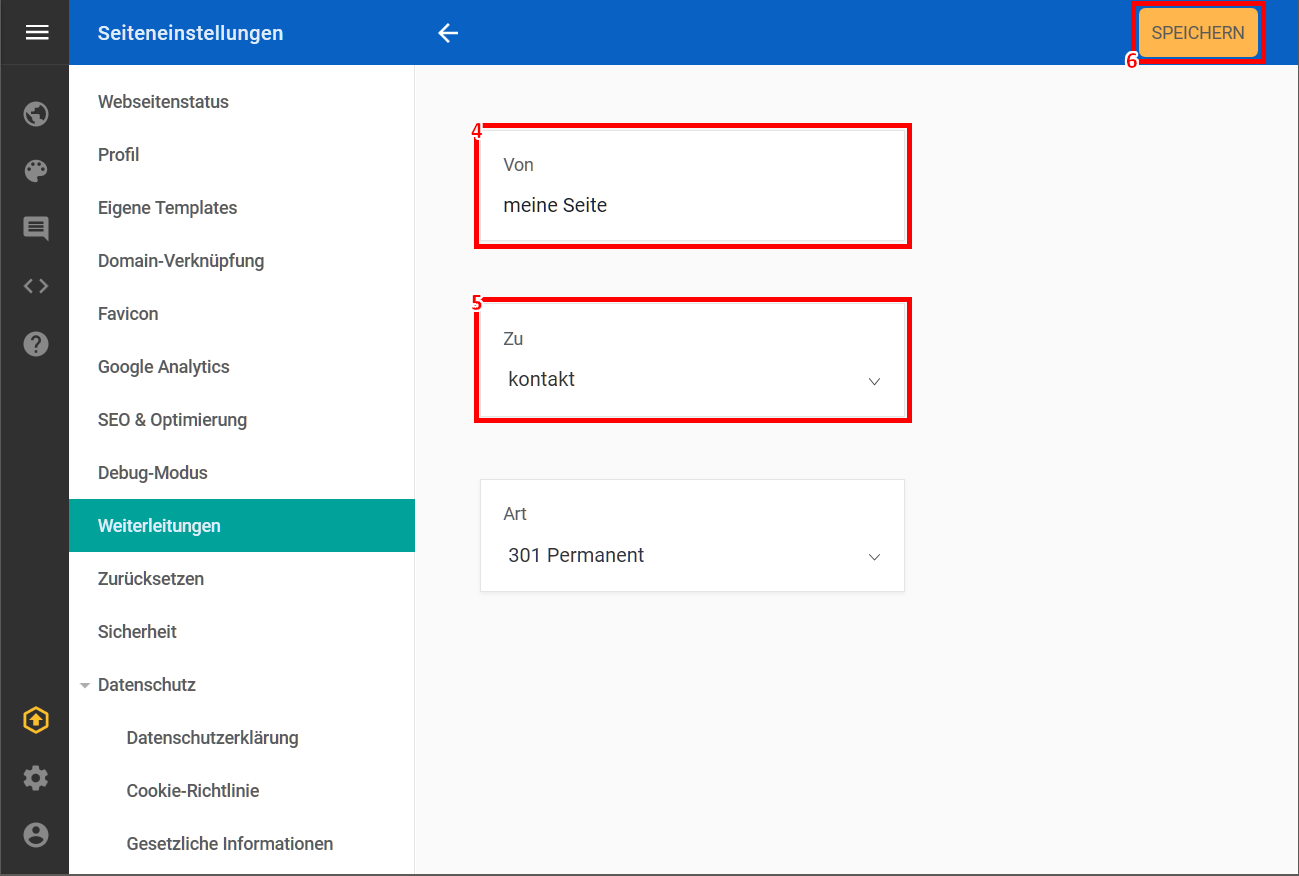This screenshot has height=876, width=1299.
Task: Collapse the Datenschutz section triangle
Action: (85, 685)
